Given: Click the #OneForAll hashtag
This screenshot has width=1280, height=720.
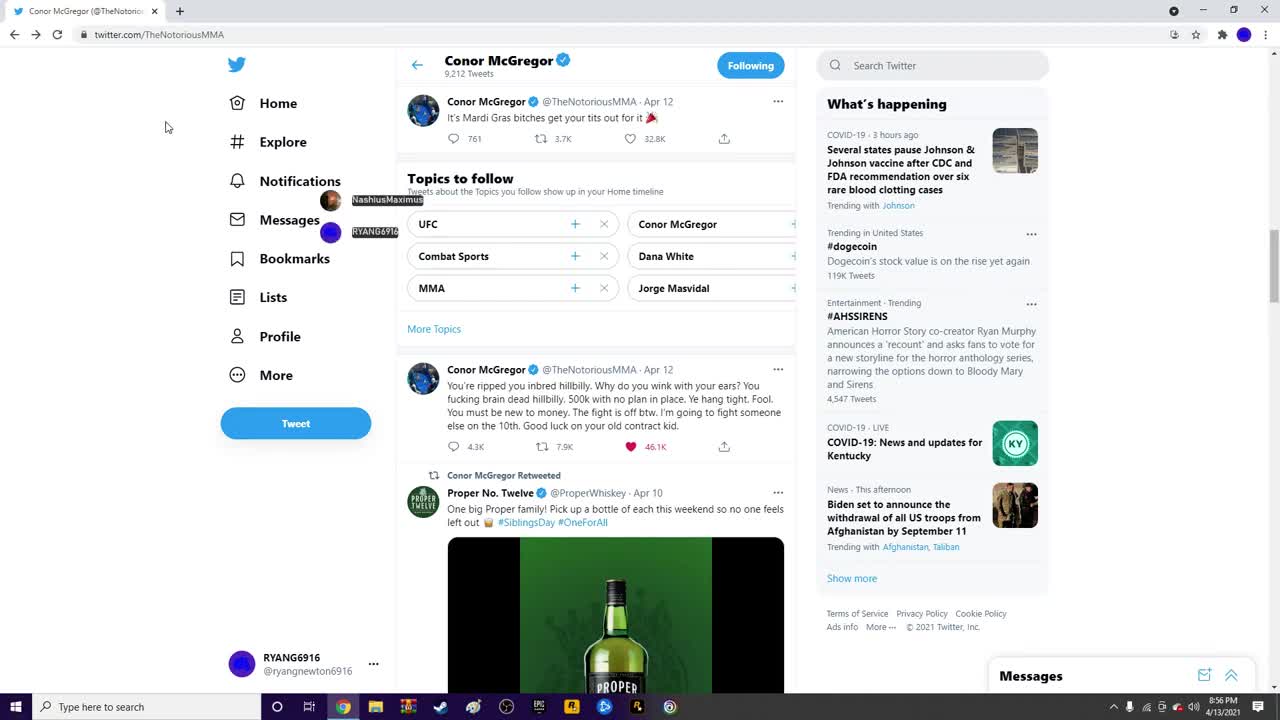Looking at the screenshot, I should (x=583, y=522).
